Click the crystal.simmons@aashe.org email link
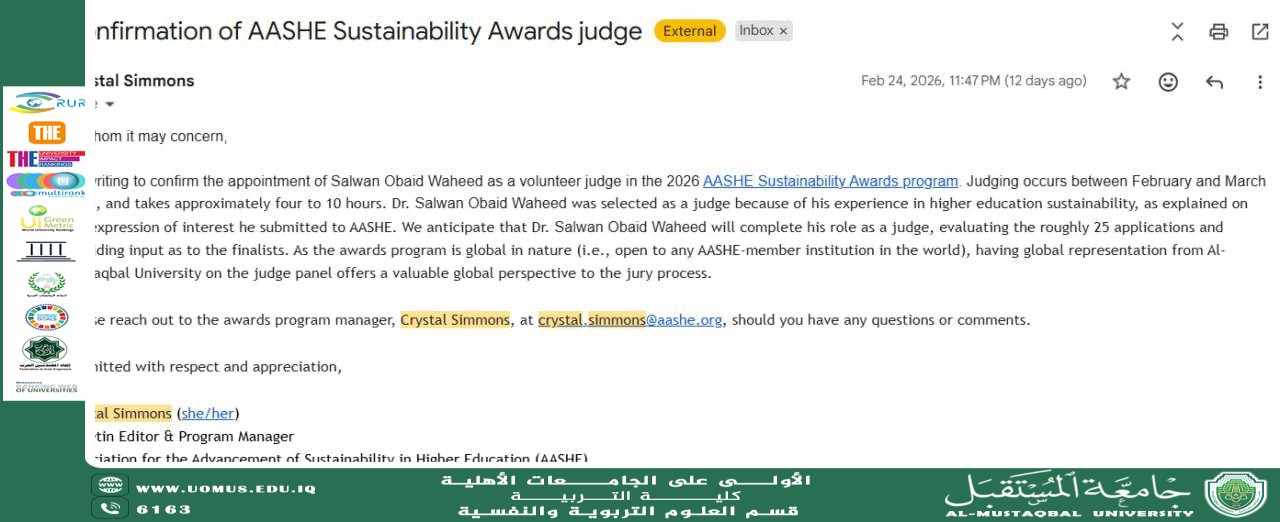This screenshot has width=1280, height=522. (x=629, y=320)
